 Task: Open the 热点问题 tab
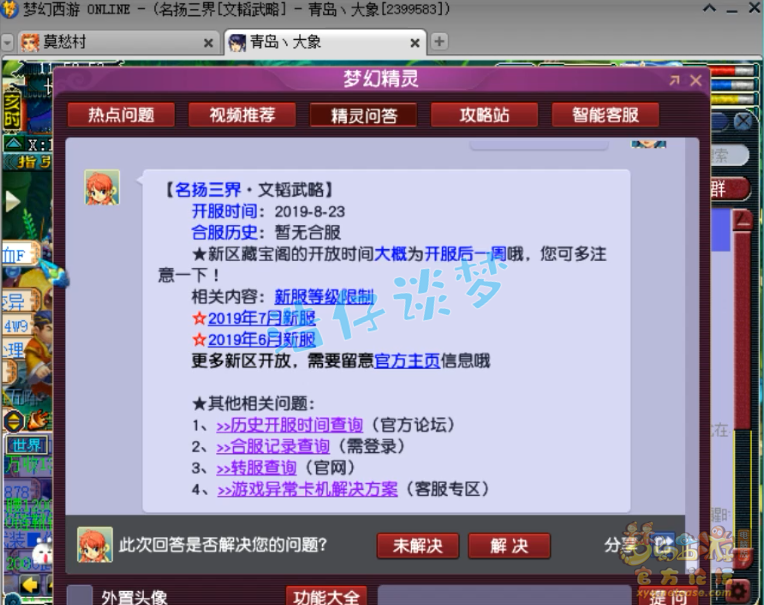121,115
